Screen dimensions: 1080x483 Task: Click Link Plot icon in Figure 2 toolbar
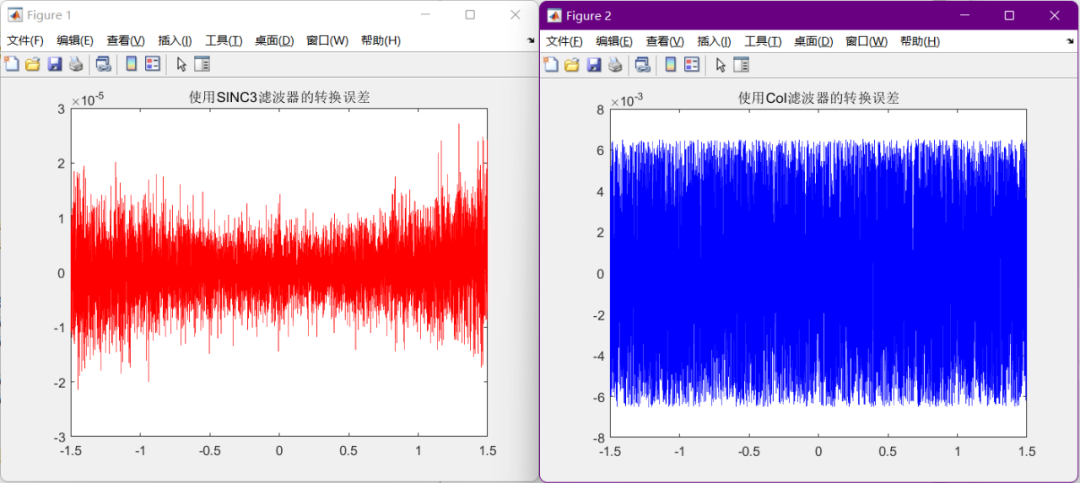point(643,65)
